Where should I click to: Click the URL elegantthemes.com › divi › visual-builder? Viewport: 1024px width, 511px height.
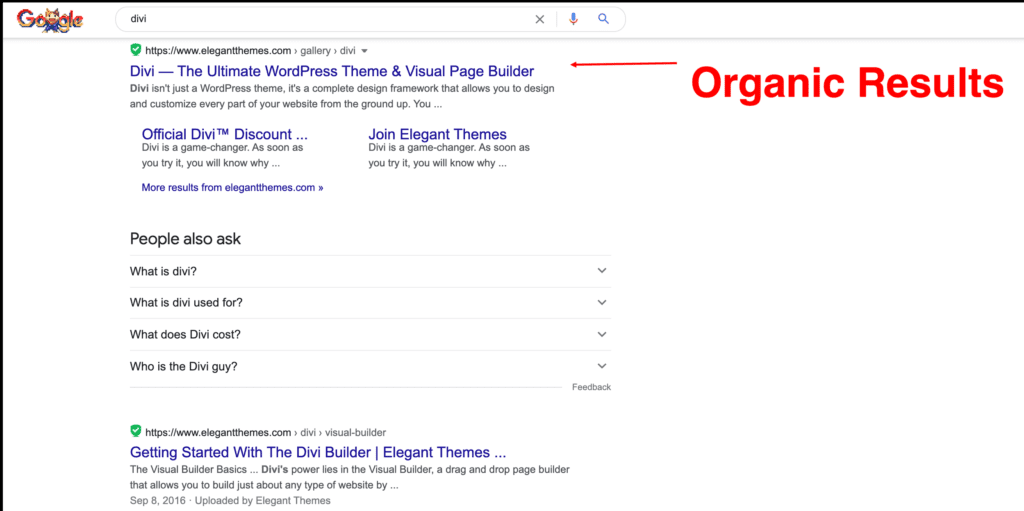point(265,433)
